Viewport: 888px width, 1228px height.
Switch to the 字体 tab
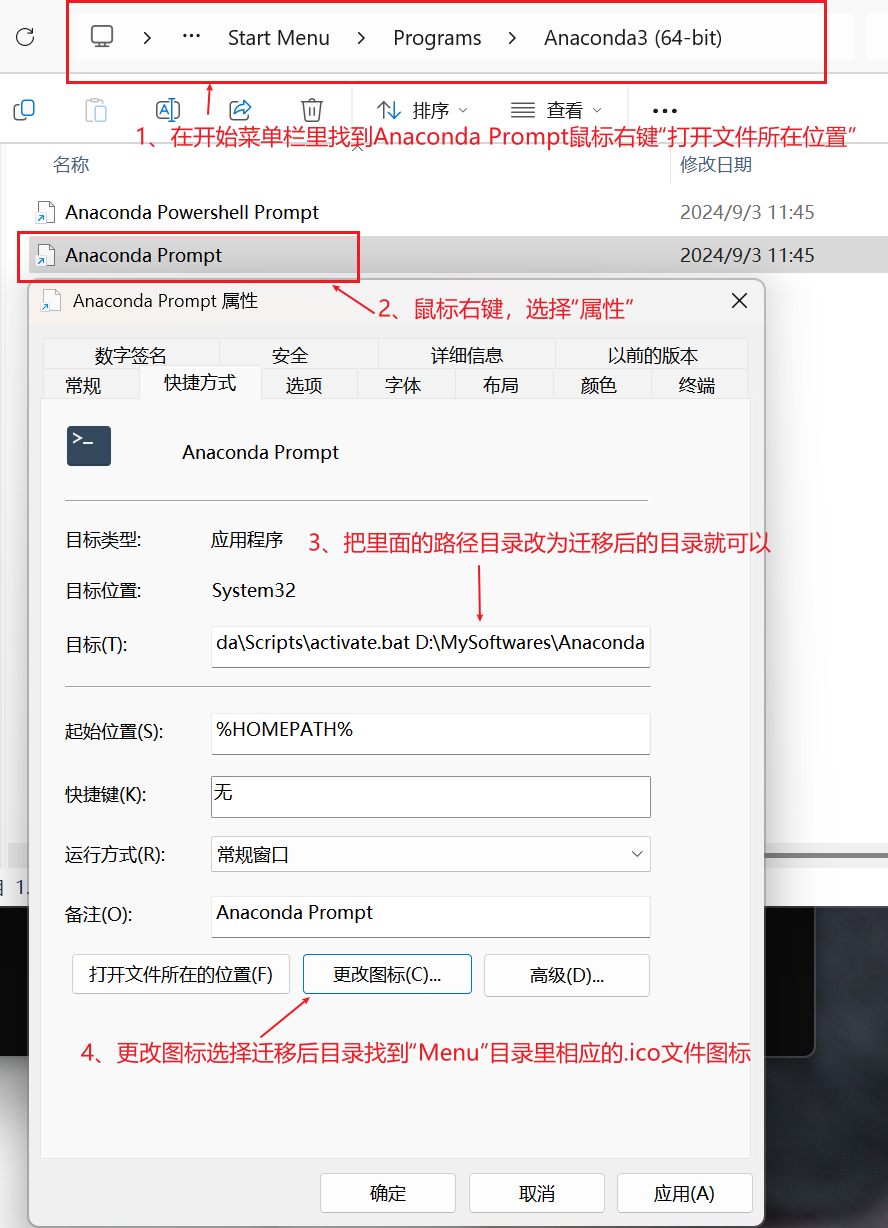[403, 385]
